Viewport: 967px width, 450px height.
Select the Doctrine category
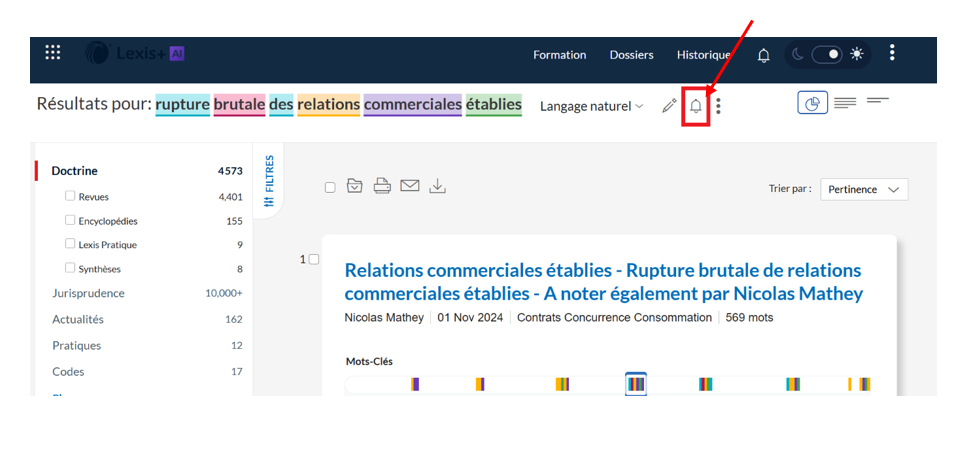[x=75, y=171]
